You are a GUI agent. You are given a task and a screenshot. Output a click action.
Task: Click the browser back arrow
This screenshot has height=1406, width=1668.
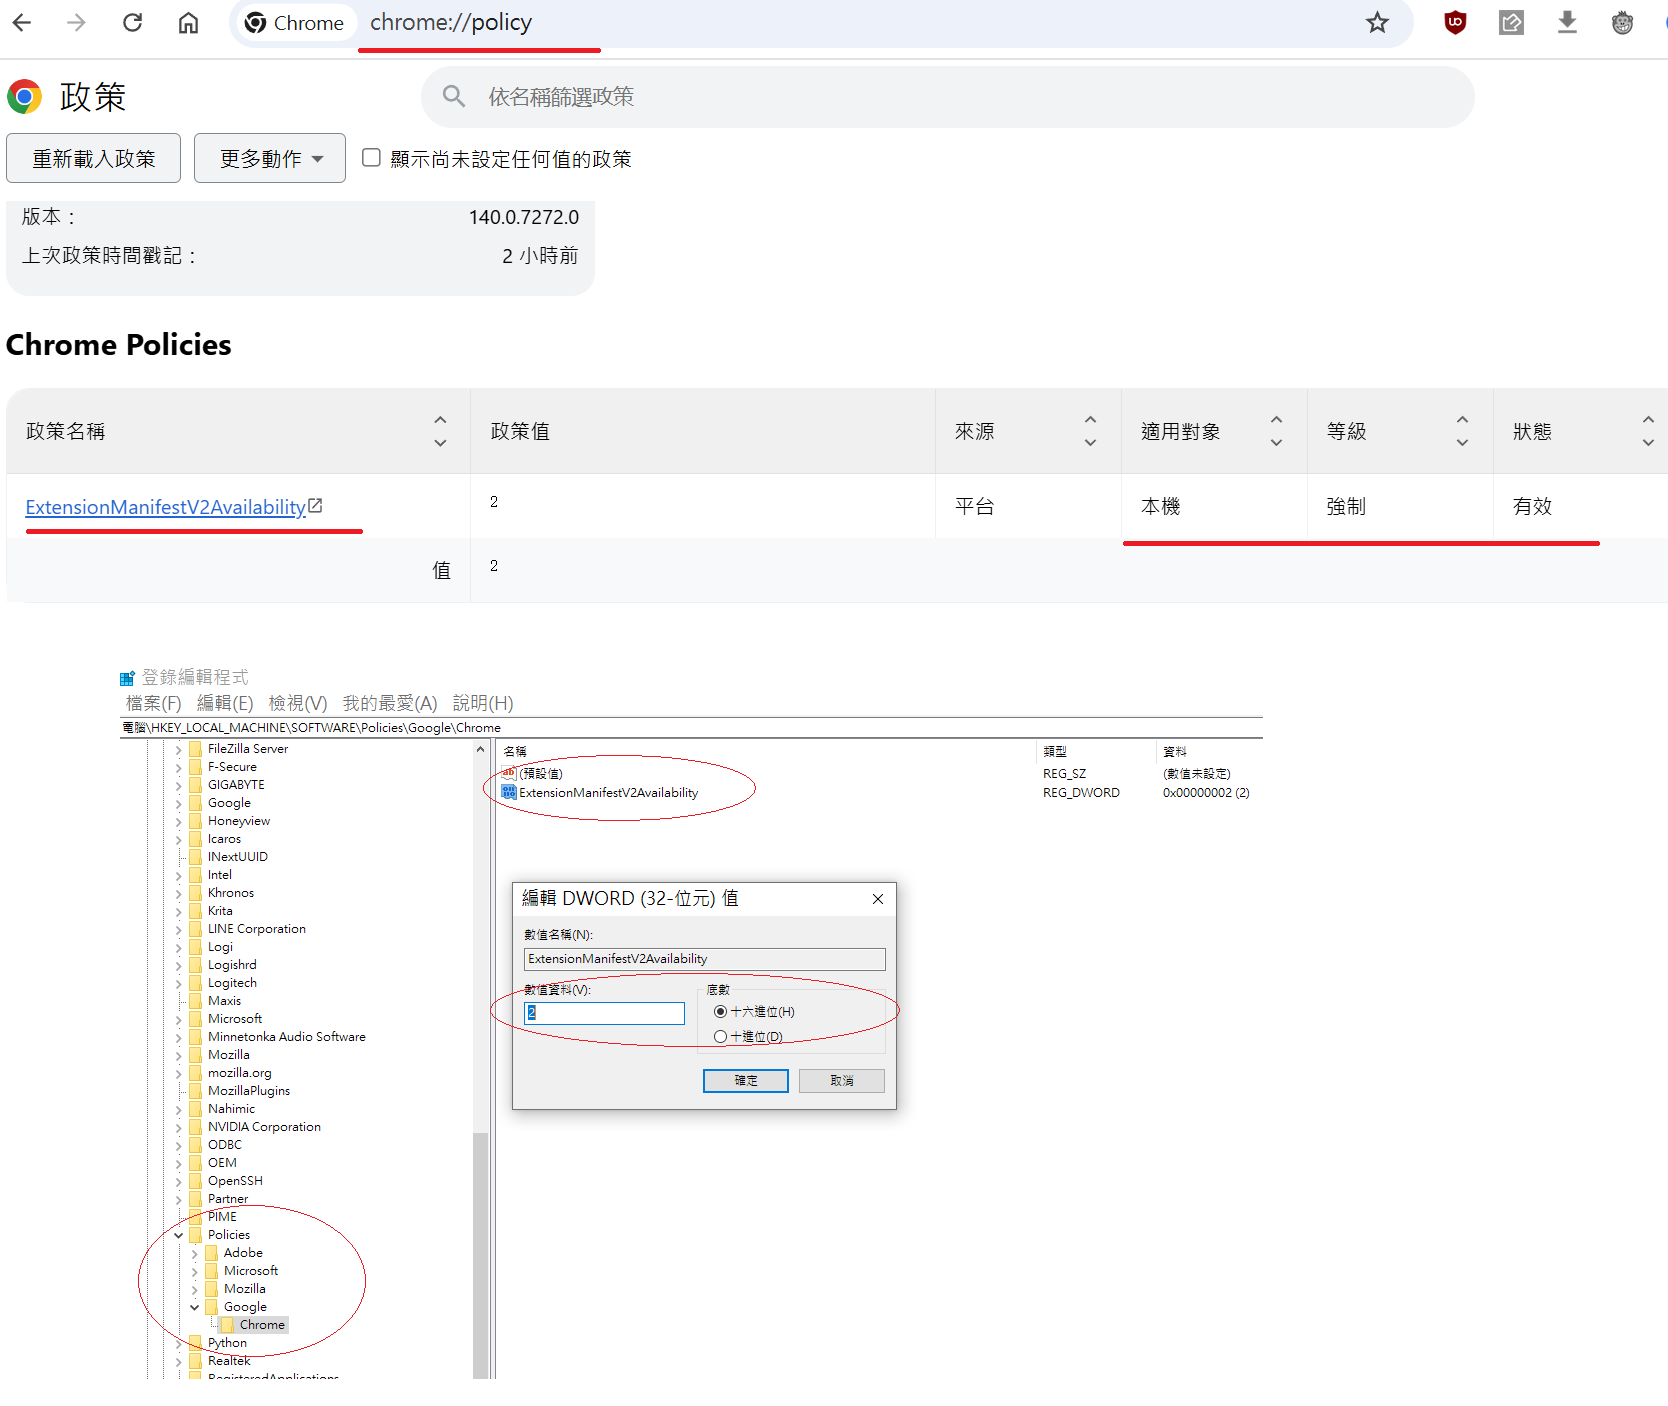point(22,22)
